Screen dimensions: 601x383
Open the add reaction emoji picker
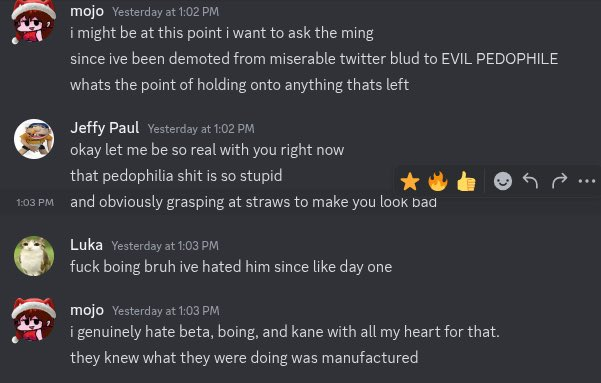click(x=503, y=181)
